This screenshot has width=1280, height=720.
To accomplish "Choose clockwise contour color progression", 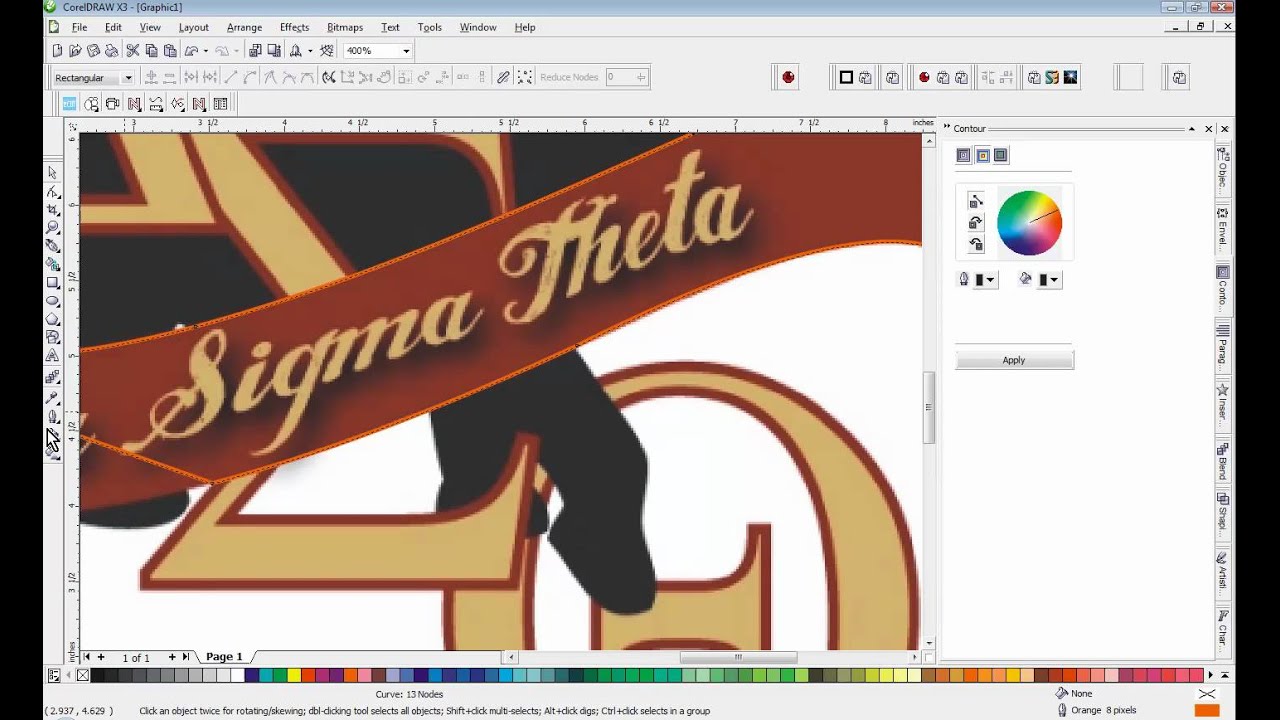I will pos(976,222).
